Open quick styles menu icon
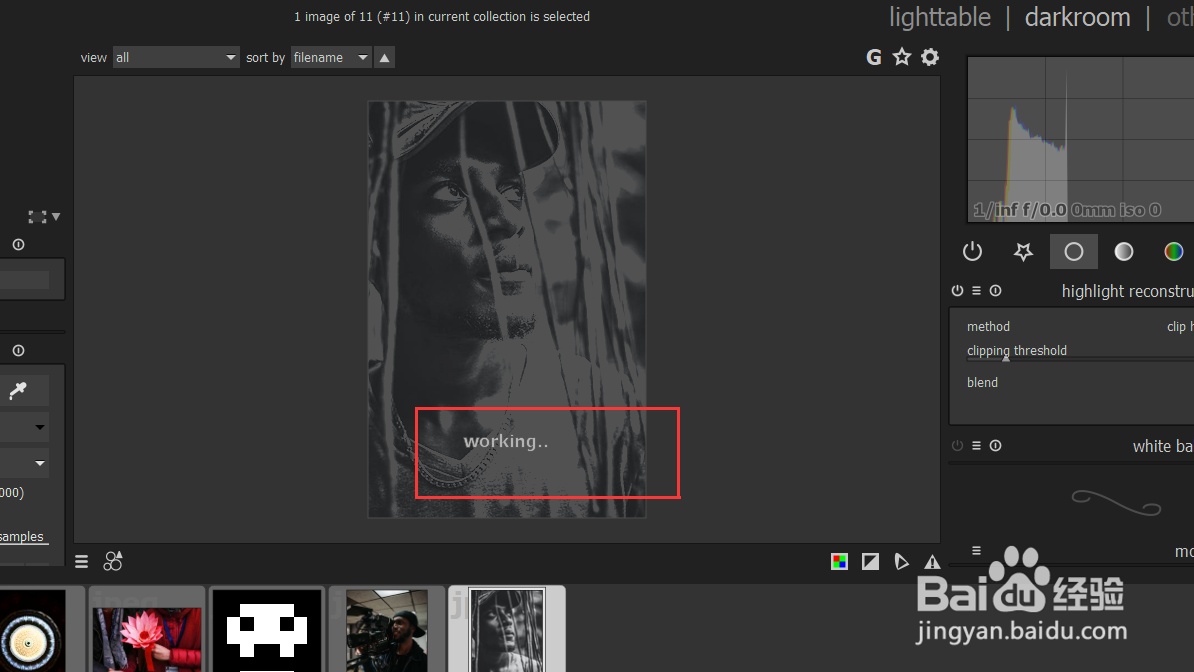Screen dimensions: 1194x672 (113, 562)
